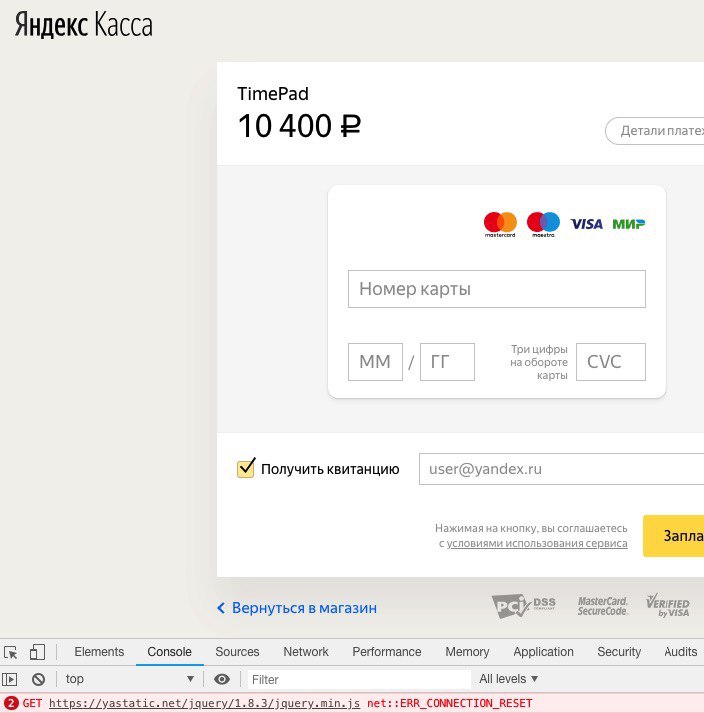Activate DevTools element inspector icon
This screenshot has height=713, width=704.
pos(10,652)
